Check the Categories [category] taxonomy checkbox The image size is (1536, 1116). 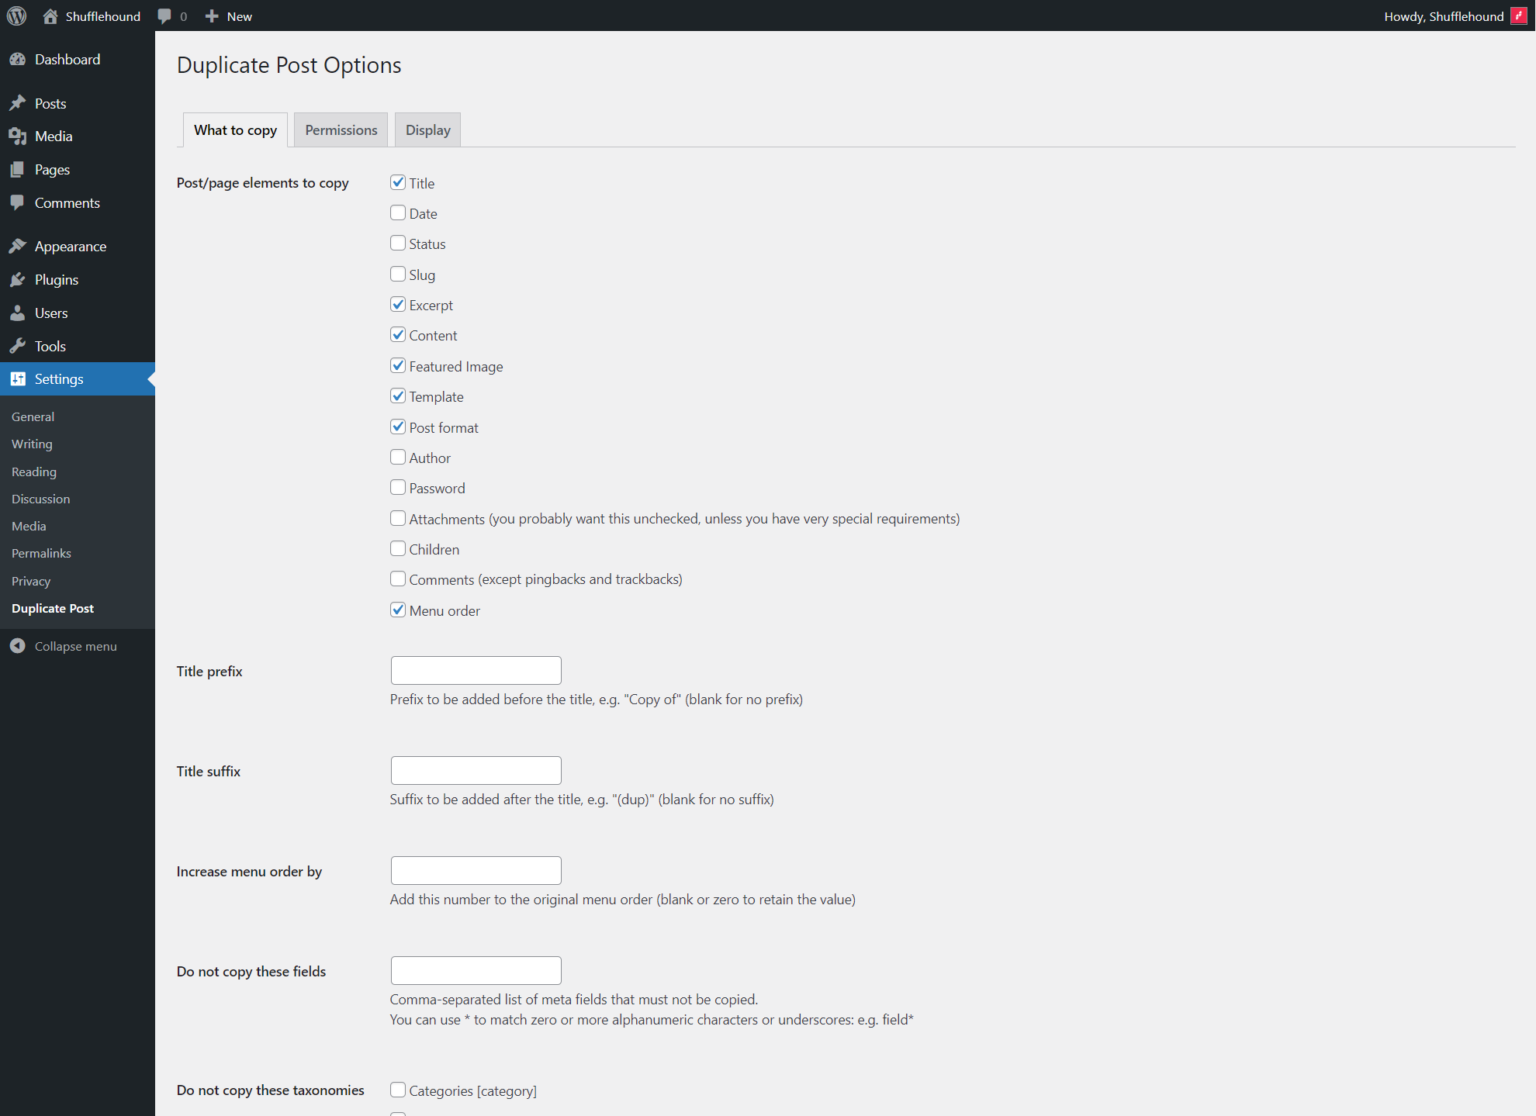pos(398,1090)
